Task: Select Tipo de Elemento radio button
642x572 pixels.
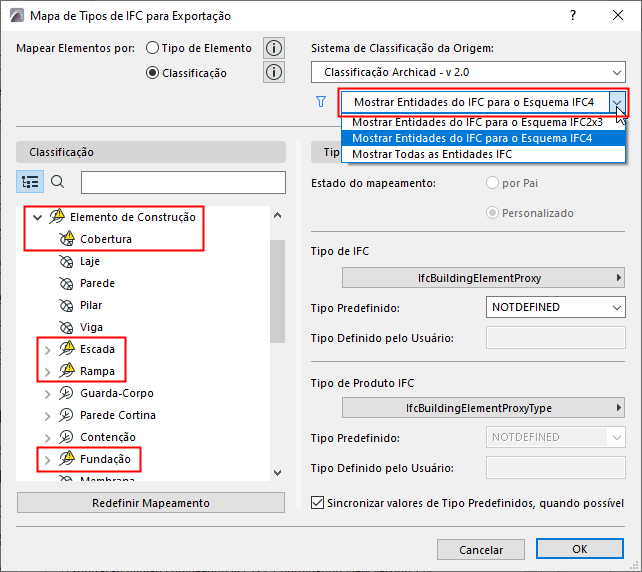Action: pos(152,48)
